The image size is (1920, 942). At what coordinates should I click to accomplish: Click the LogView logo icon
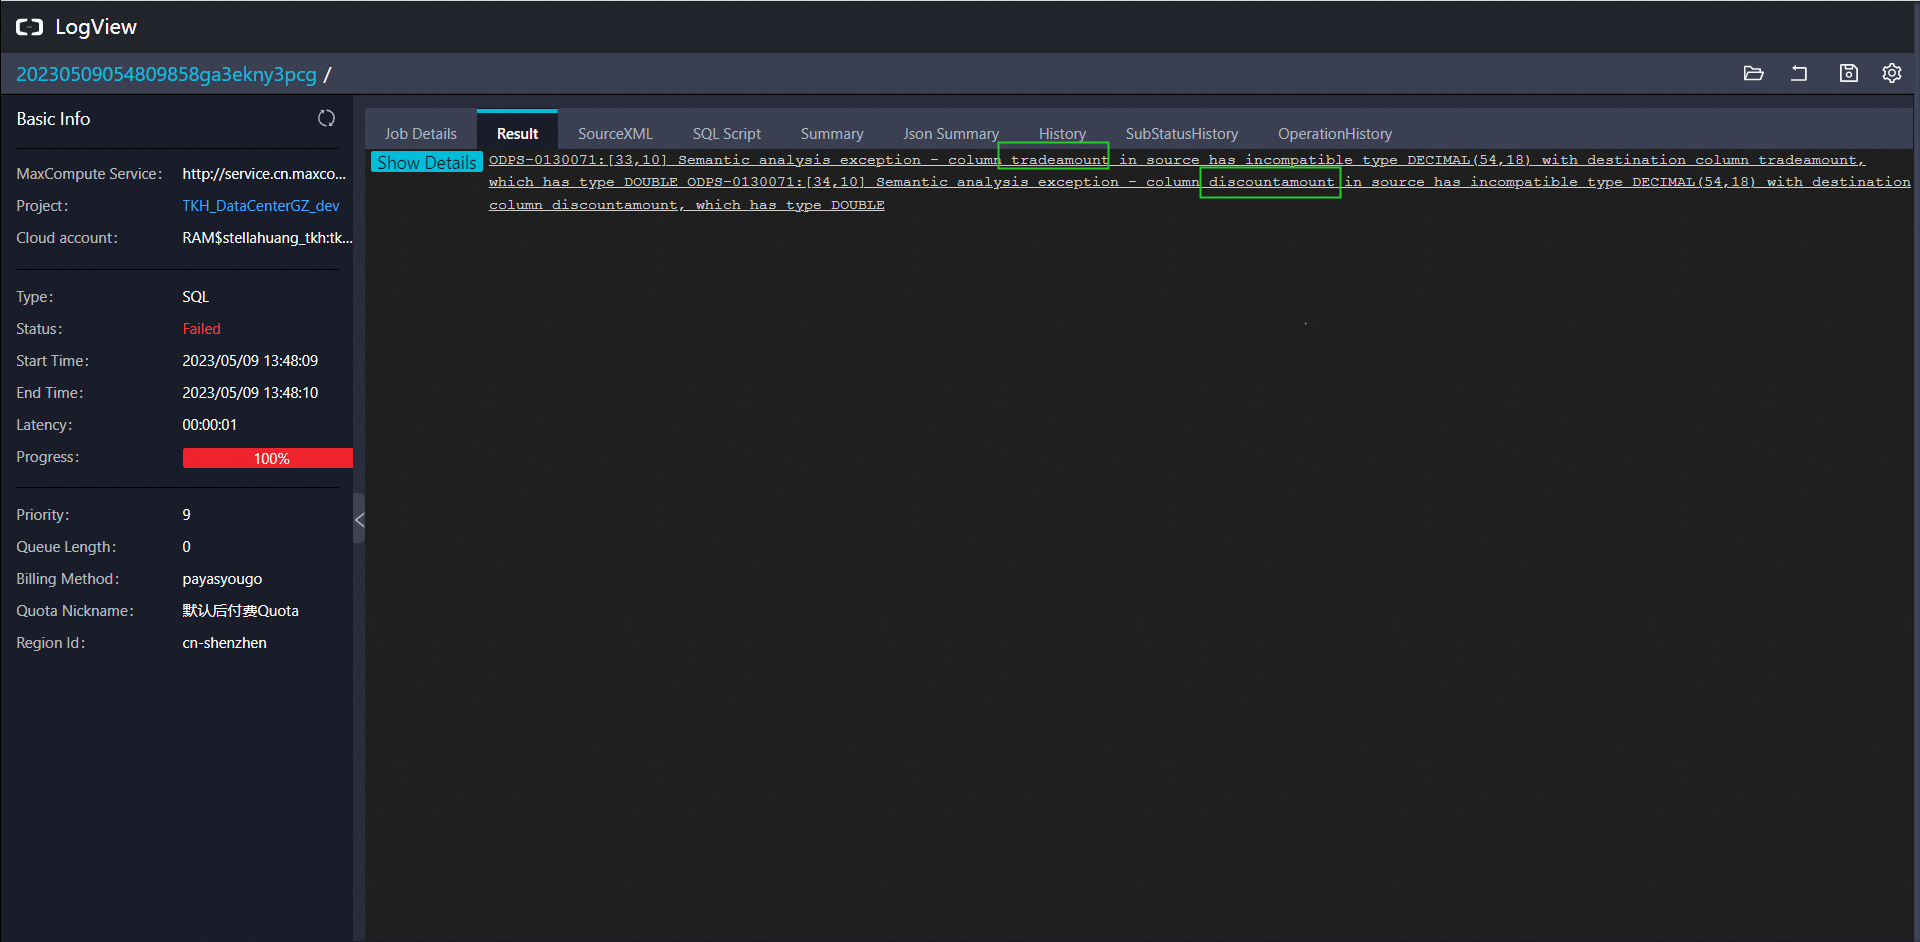pos(29,27)
